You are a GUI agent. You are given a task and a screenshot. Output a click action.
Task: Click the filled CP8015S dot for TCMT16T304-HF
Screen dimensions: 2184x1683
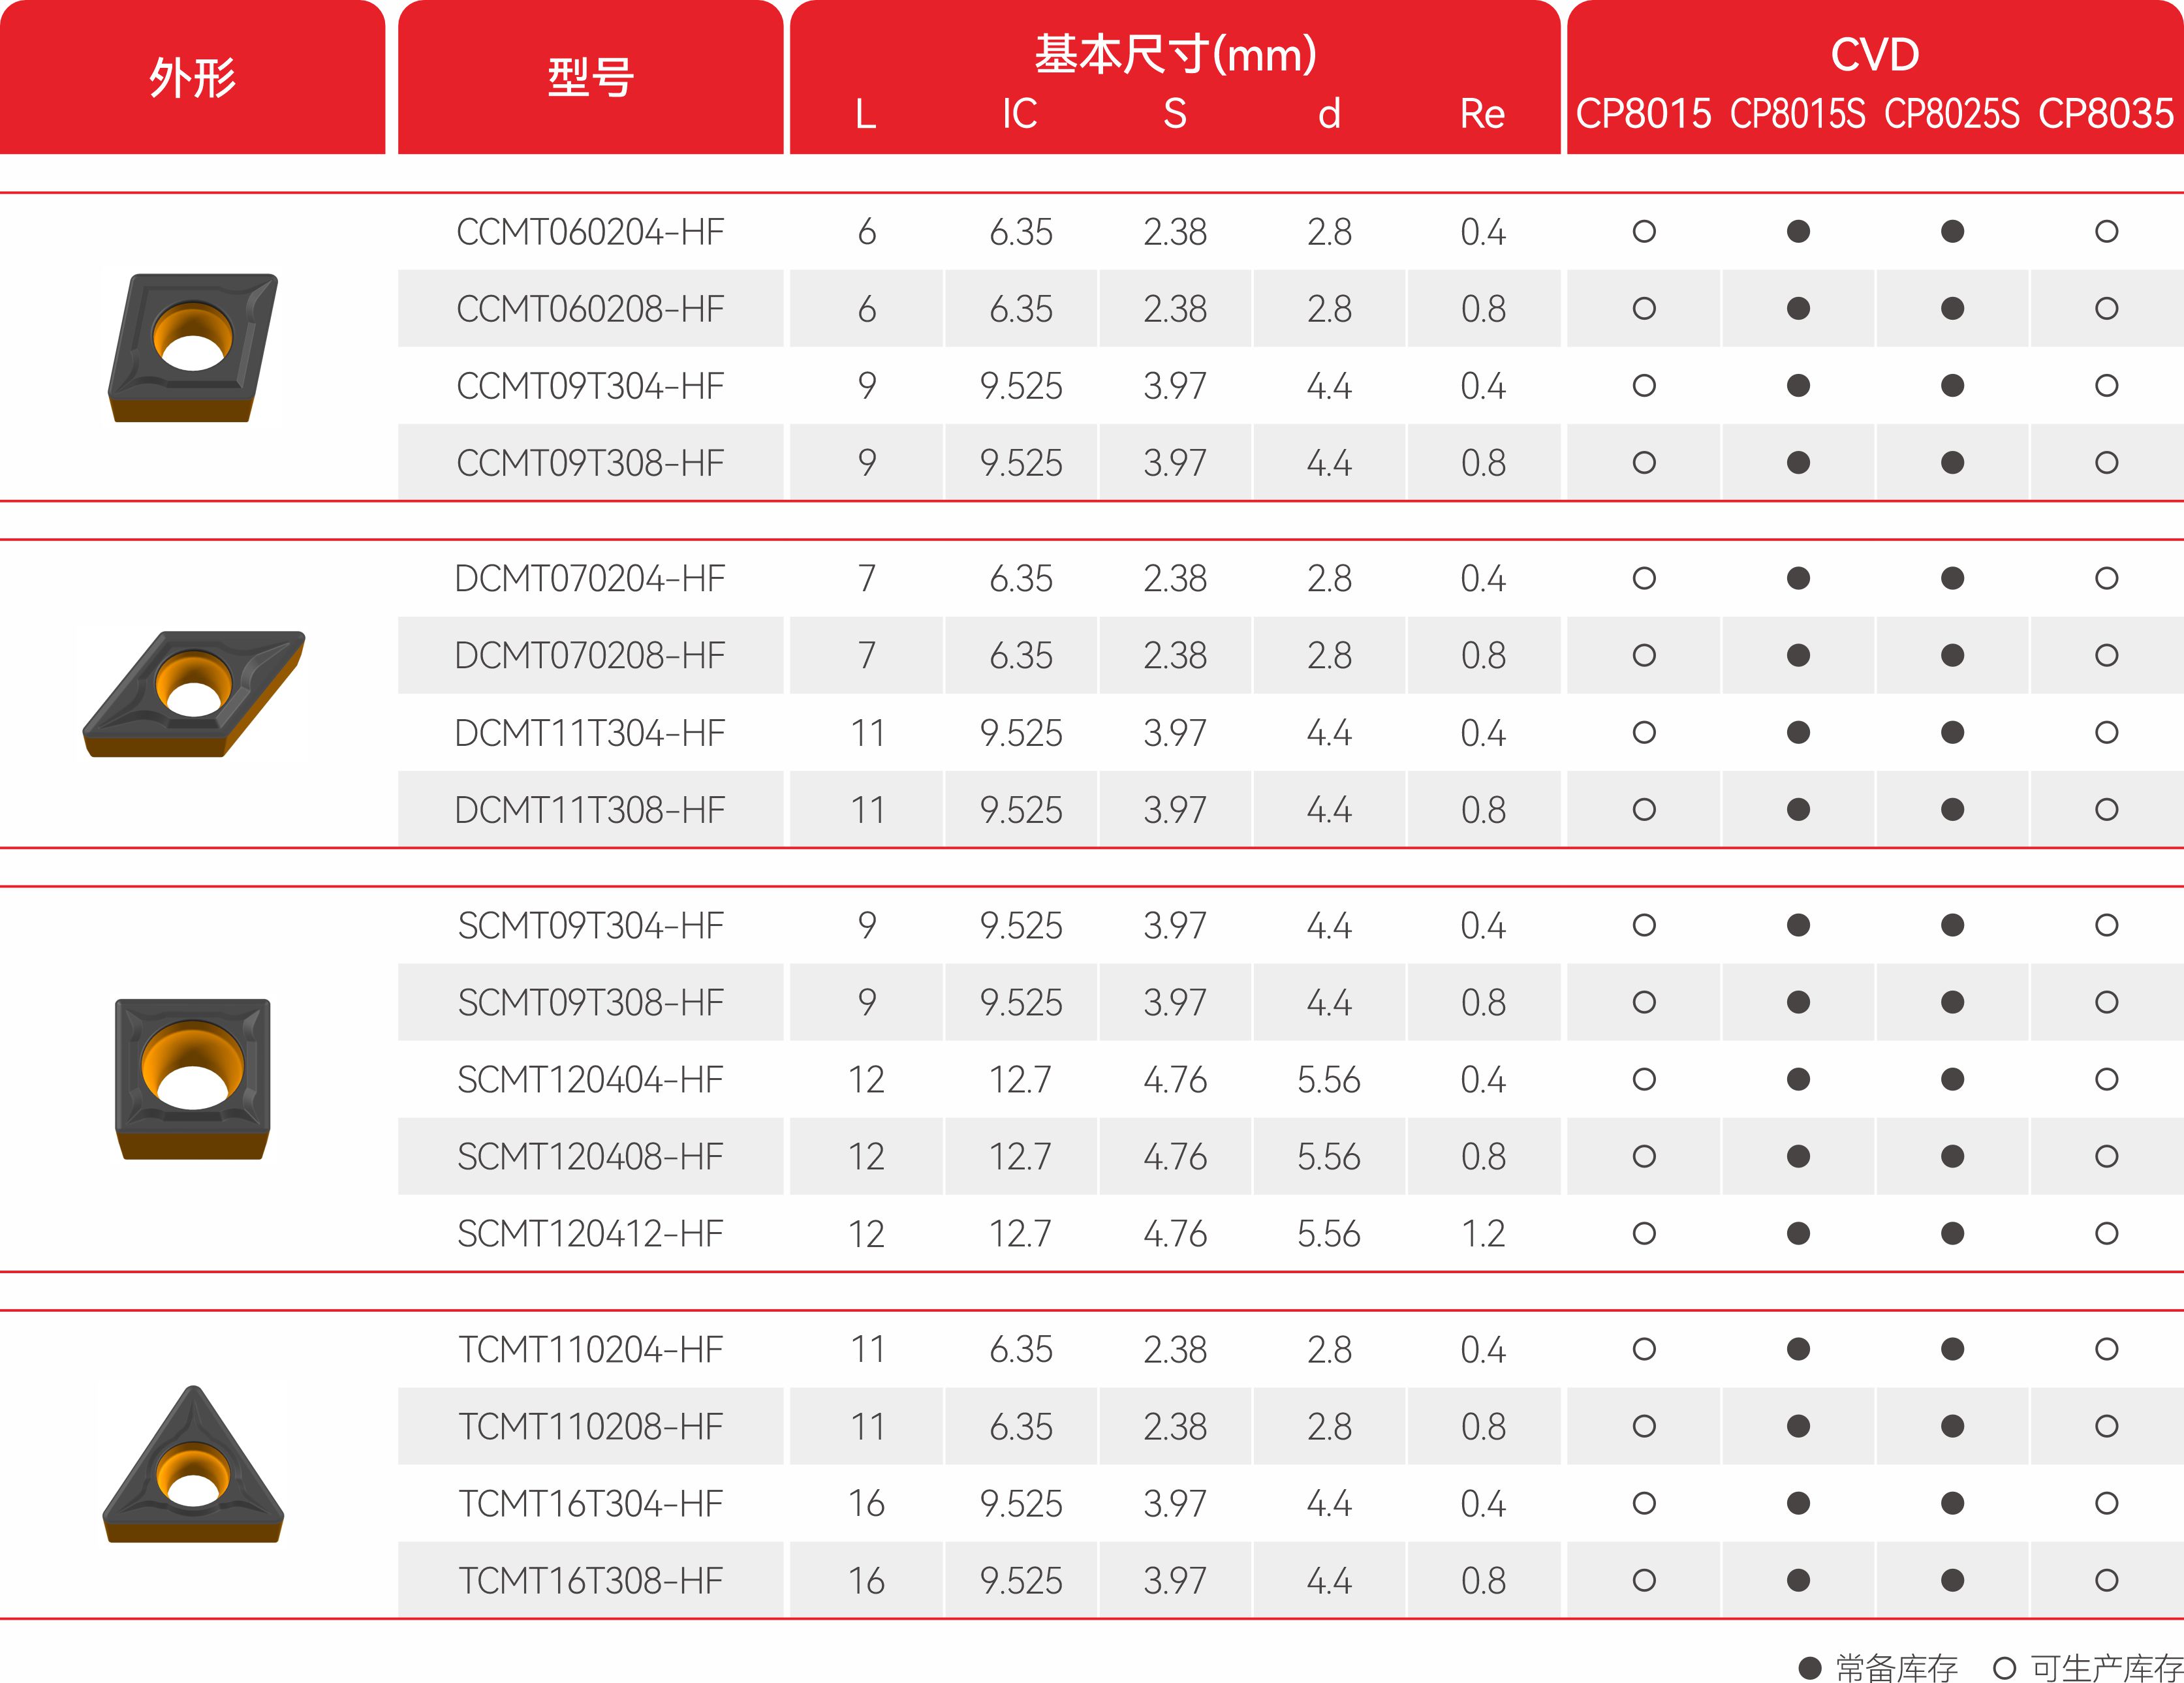pos(1798,1503)
